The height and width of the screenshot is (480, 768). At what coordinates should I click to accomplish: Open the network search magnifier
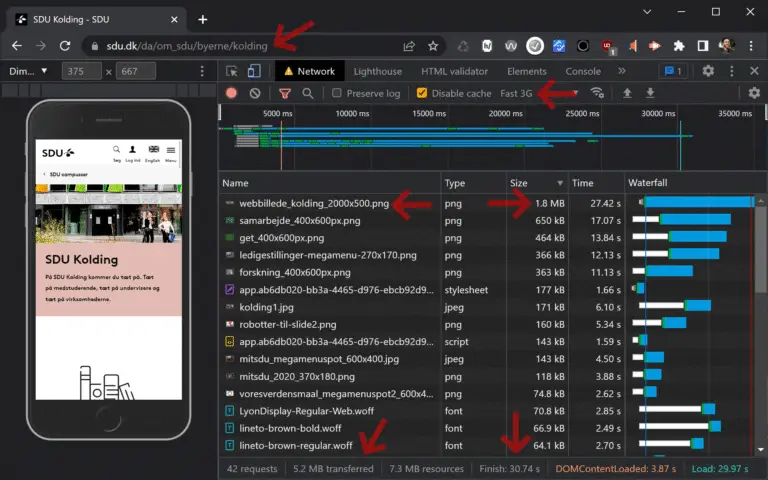click(308, 93)
